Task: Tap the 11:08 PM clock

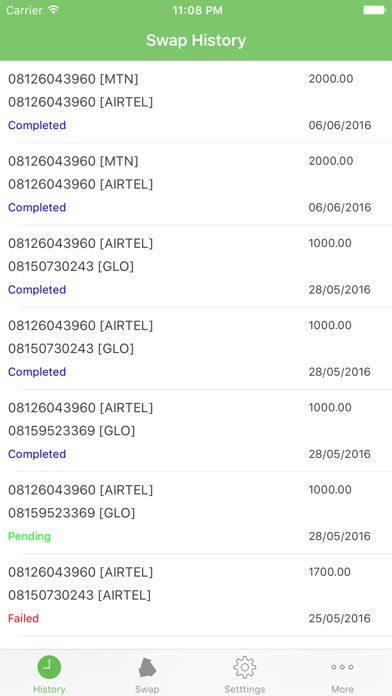Action: point(197,10)
